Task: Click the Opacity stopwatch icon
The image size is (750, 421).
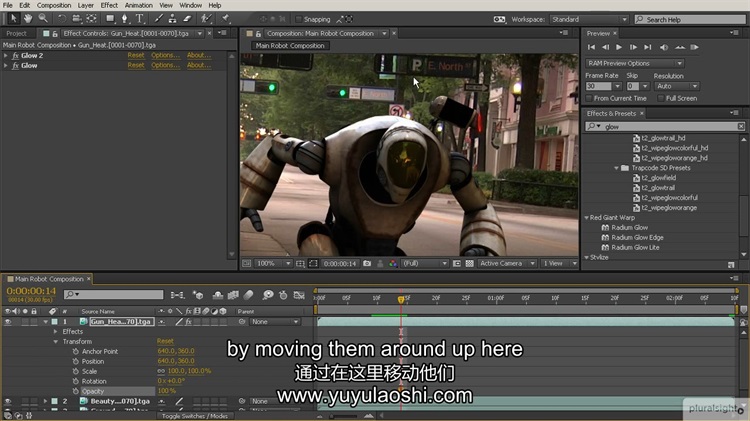Action: 73,391
